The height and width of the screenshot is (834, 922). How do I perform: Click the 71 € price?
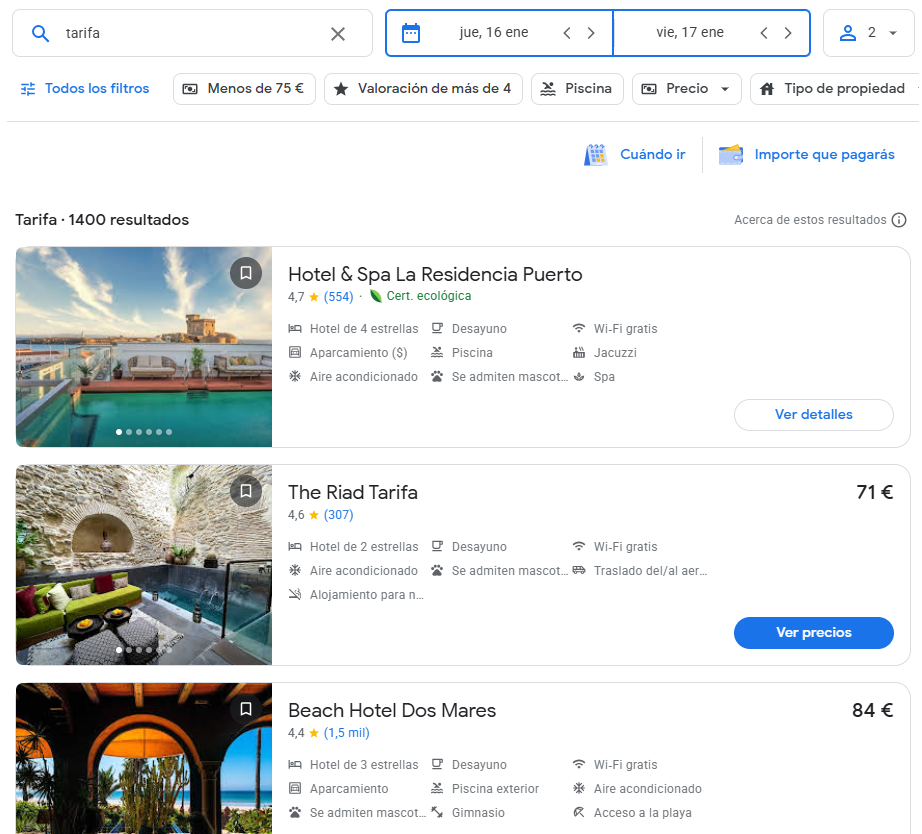(874, 492)
